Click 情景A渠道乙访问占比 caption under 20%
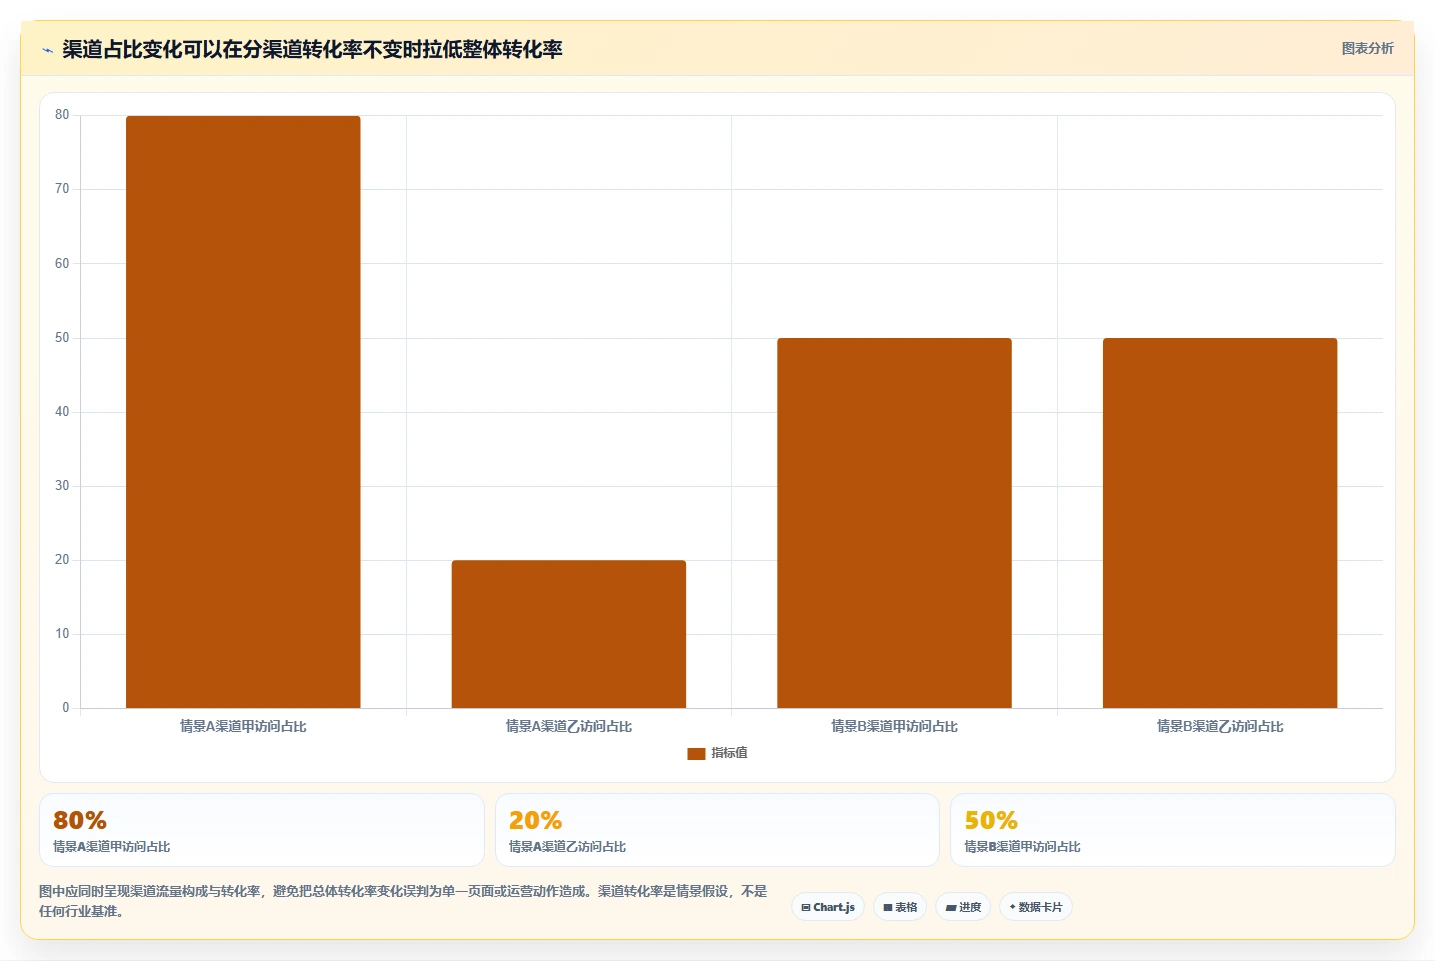This screenshot has height=961, width=1435. click(567, 847)
